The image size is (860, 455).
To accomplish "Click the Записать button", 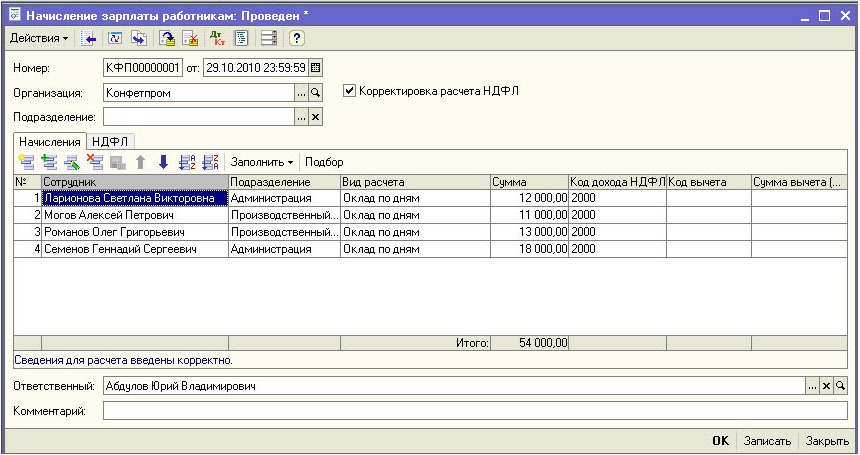I will click(x=767, y=441).
